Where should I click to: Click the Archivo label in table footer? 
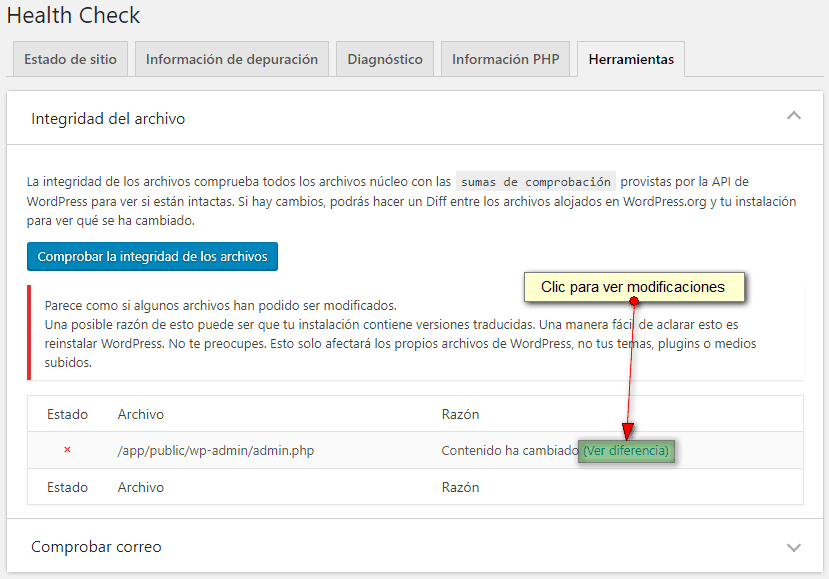pyautogui.click(x=141, y=487)
